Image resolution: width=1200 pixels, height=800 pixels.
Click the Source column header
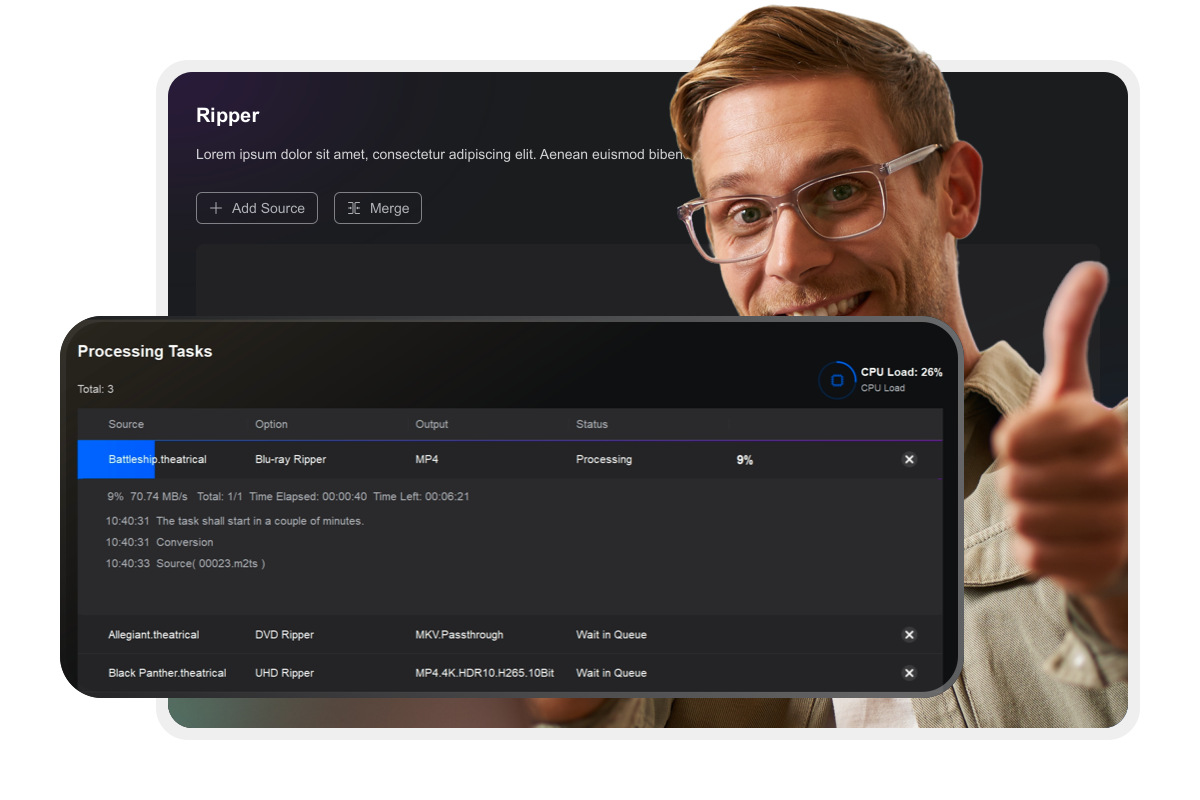(126, 424)
